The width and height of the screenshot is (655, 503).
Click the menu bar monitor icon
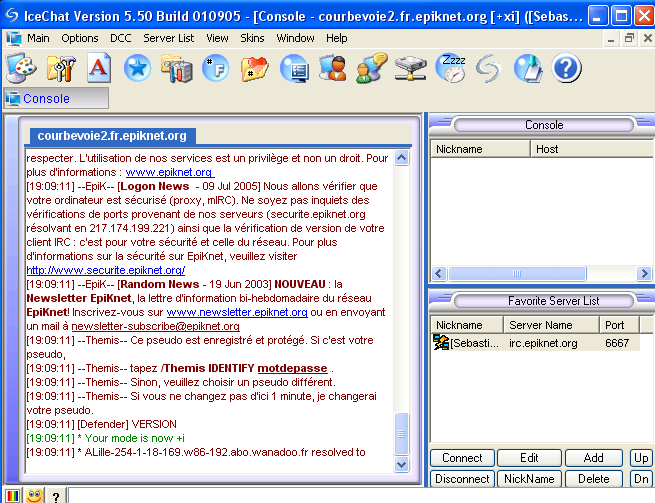13,38
